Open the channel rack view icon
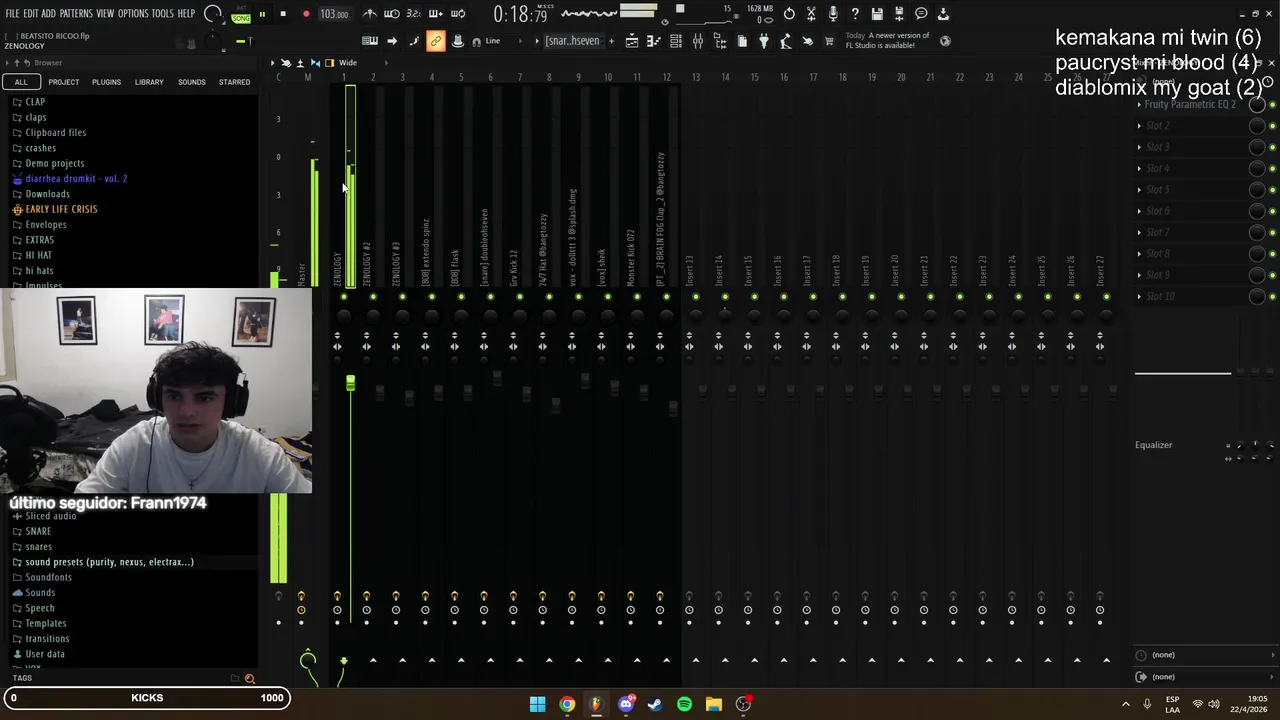 coord(676,41)
